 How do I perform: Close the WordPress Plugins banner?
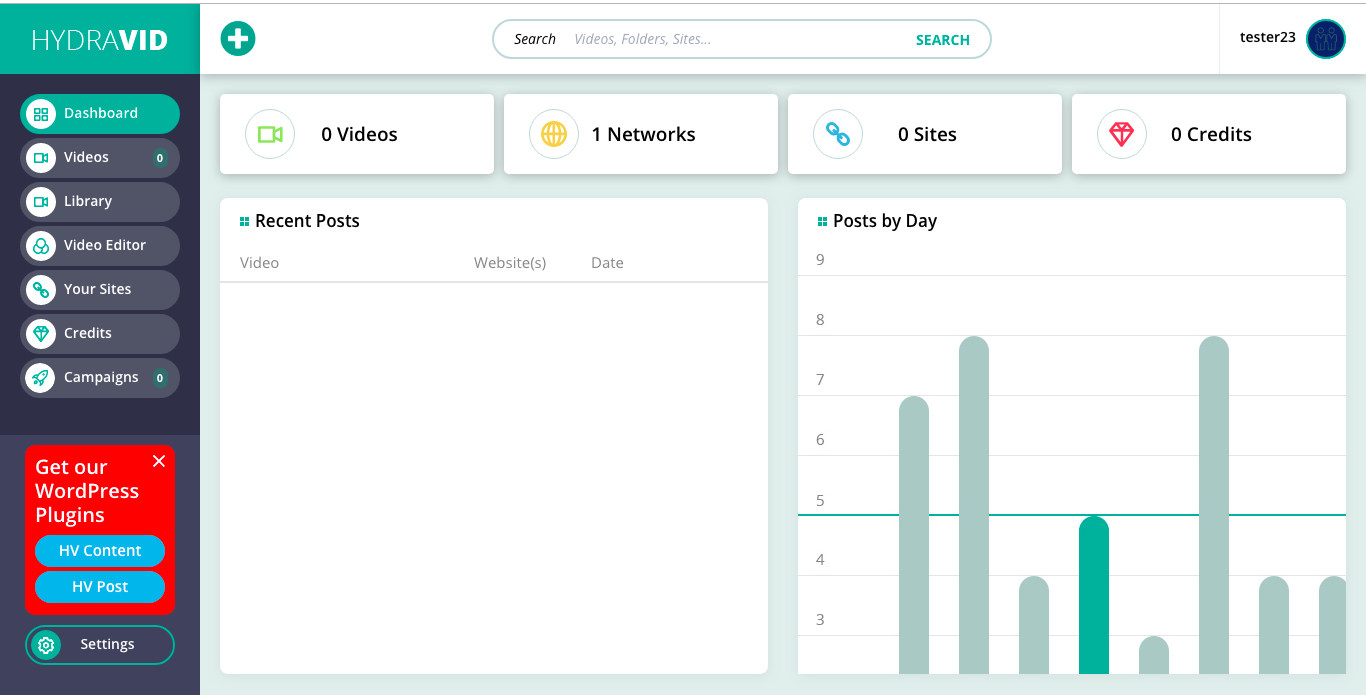click(x=159, y=461)
